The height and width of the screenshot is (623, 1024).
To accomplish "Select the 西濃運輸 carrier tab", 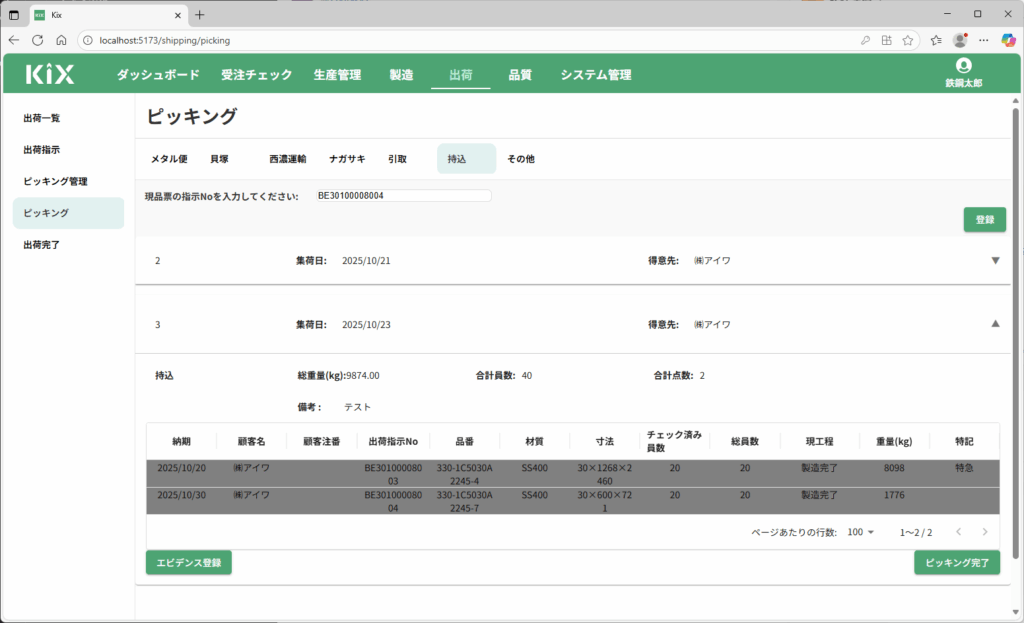I will point(287,159).
